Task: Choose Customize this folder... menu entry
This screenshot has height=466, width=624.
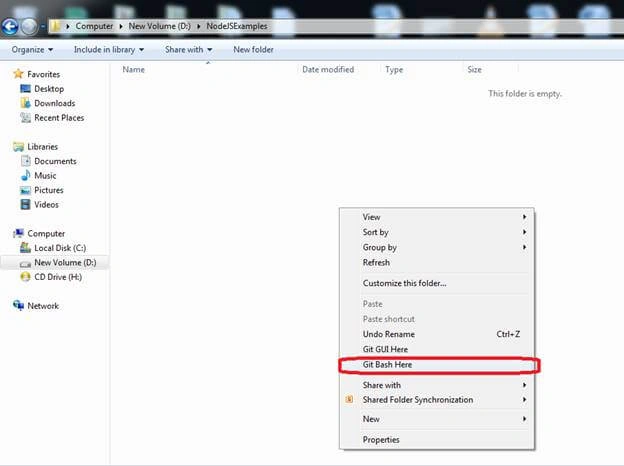Action: [x=437, y=283]
